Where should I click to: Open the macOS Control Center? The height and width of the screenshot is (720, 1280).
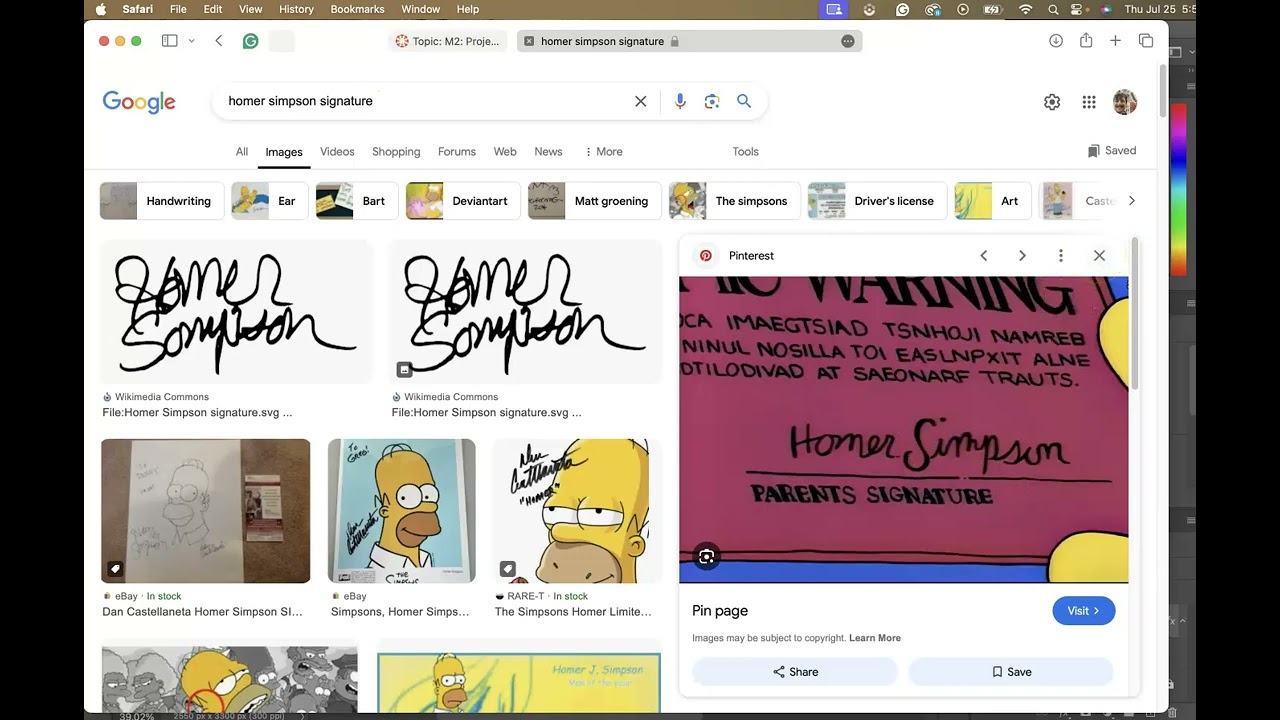tap(1078, 9)
